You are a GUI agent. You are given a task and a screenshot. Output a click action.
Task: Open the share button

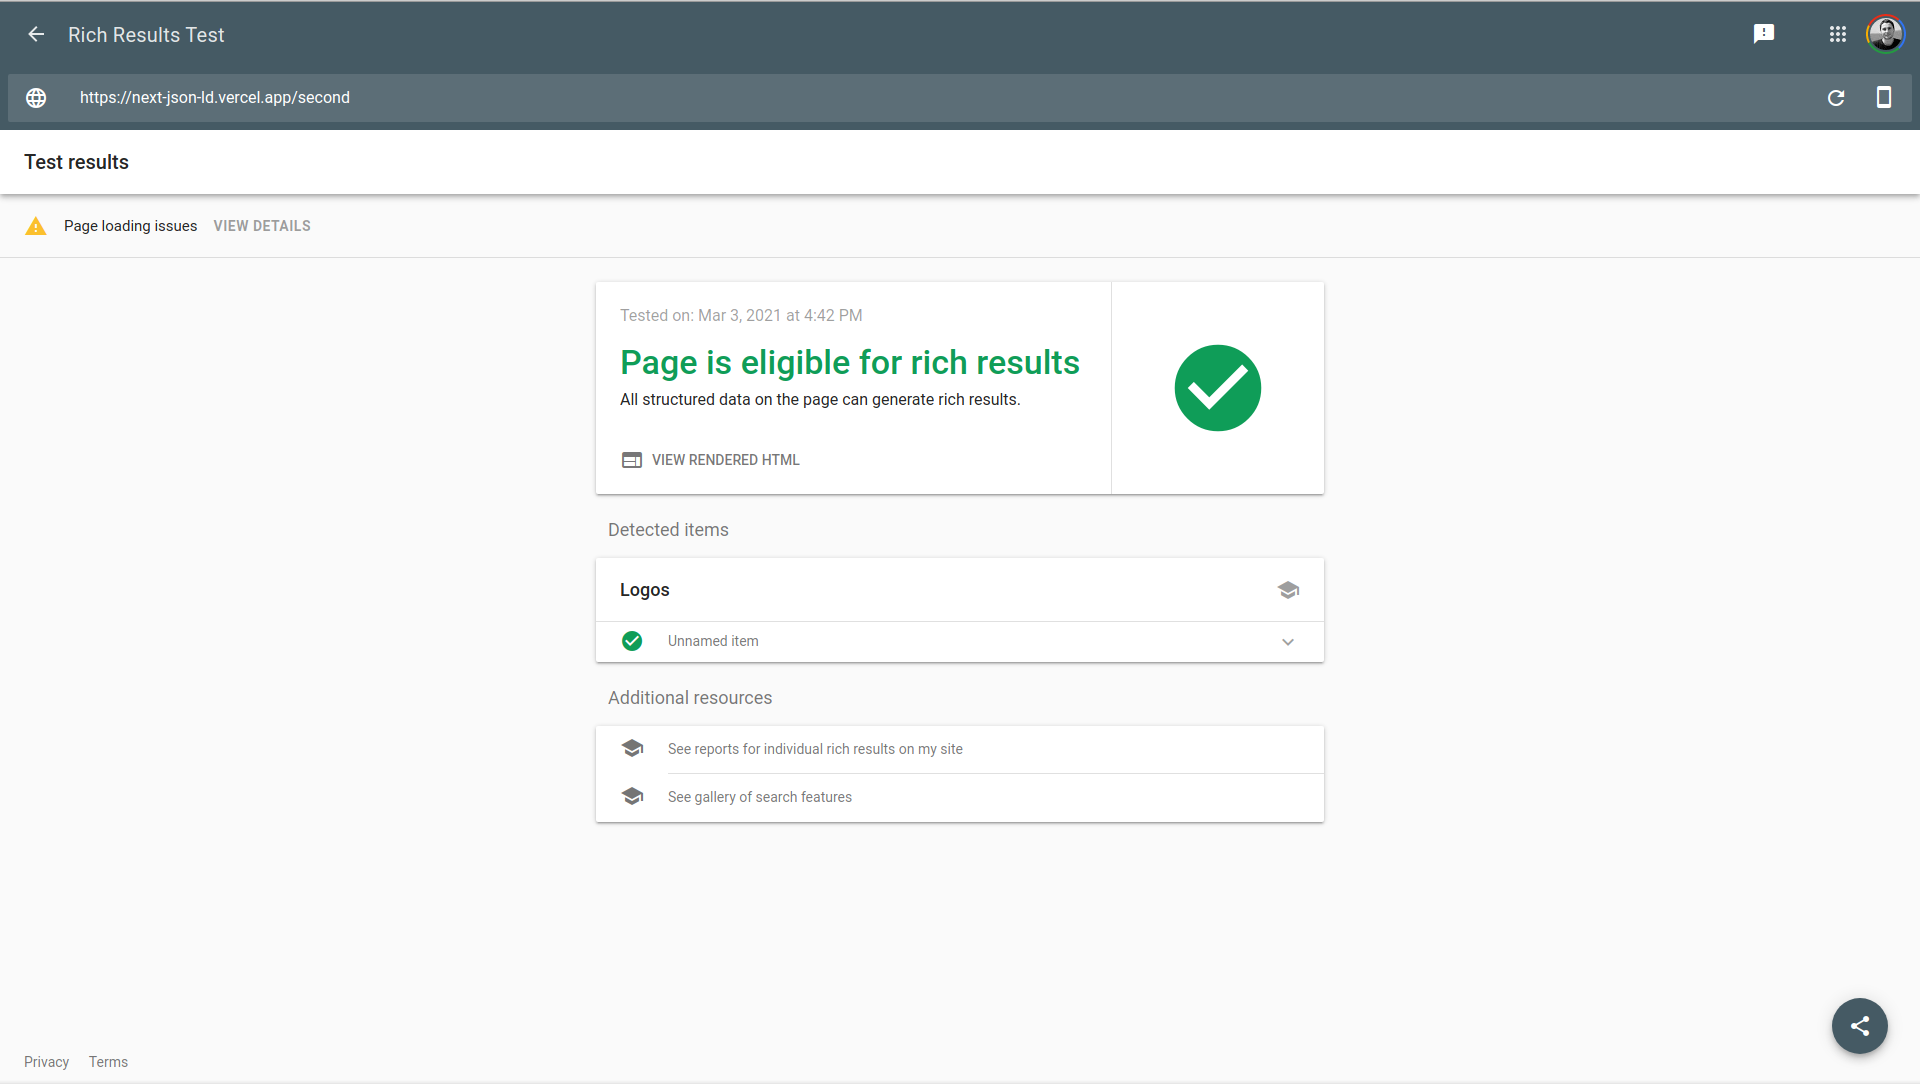coord(1859,1026)
